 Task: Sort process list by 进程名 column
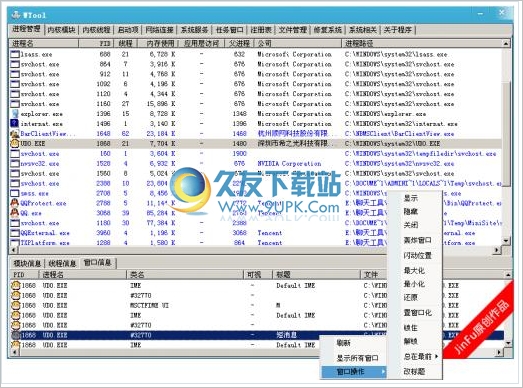(x=44, y=43)
